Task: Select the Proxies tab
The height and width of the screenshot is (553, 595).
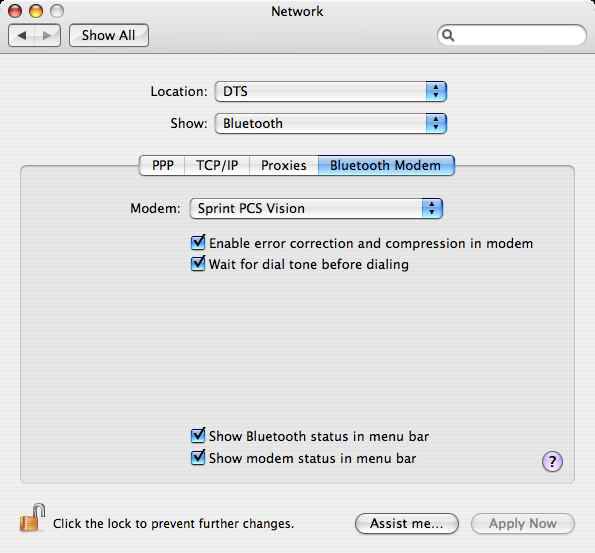Action: pyautogui.click(x=284, y=165)
